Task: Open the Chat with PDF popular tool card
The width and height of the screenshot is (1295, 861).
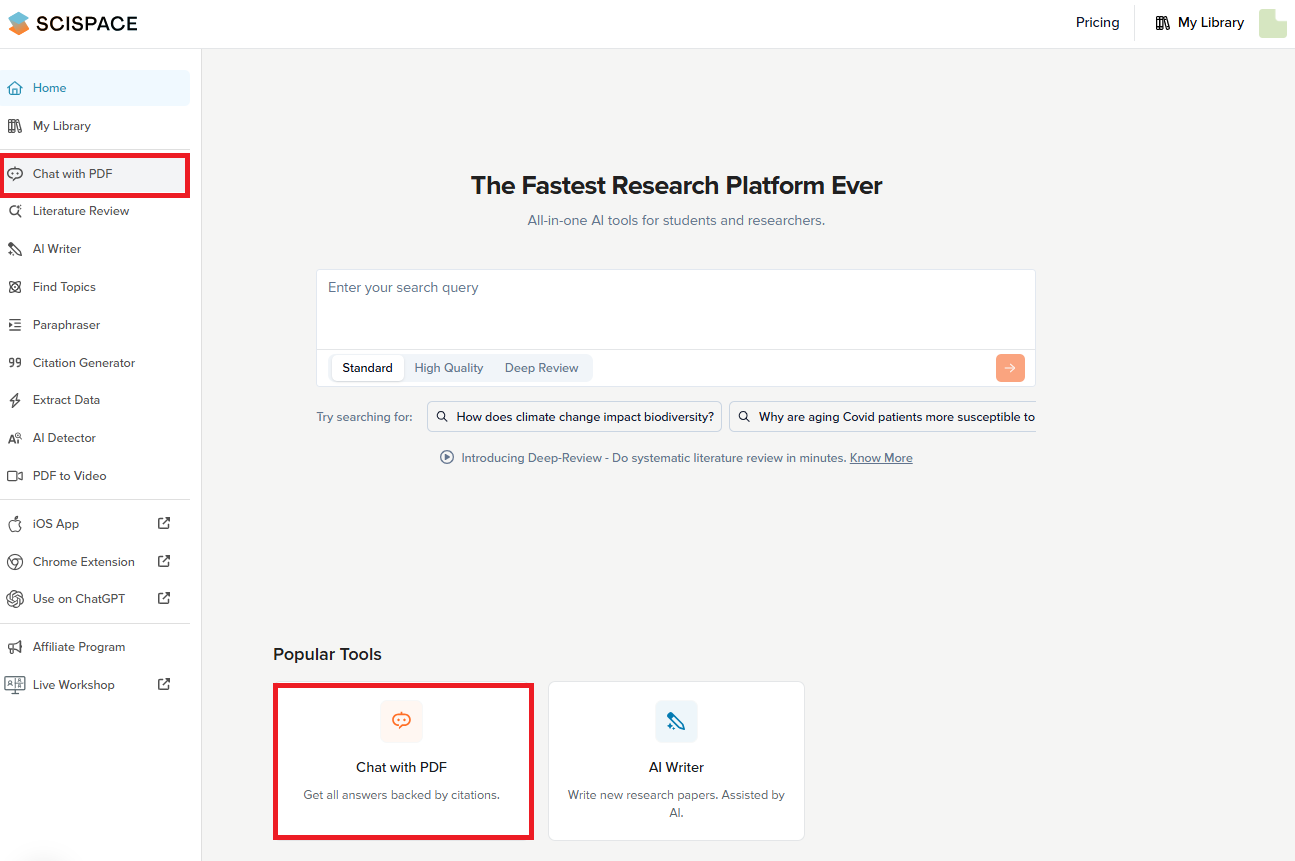Action: (402, 761)
